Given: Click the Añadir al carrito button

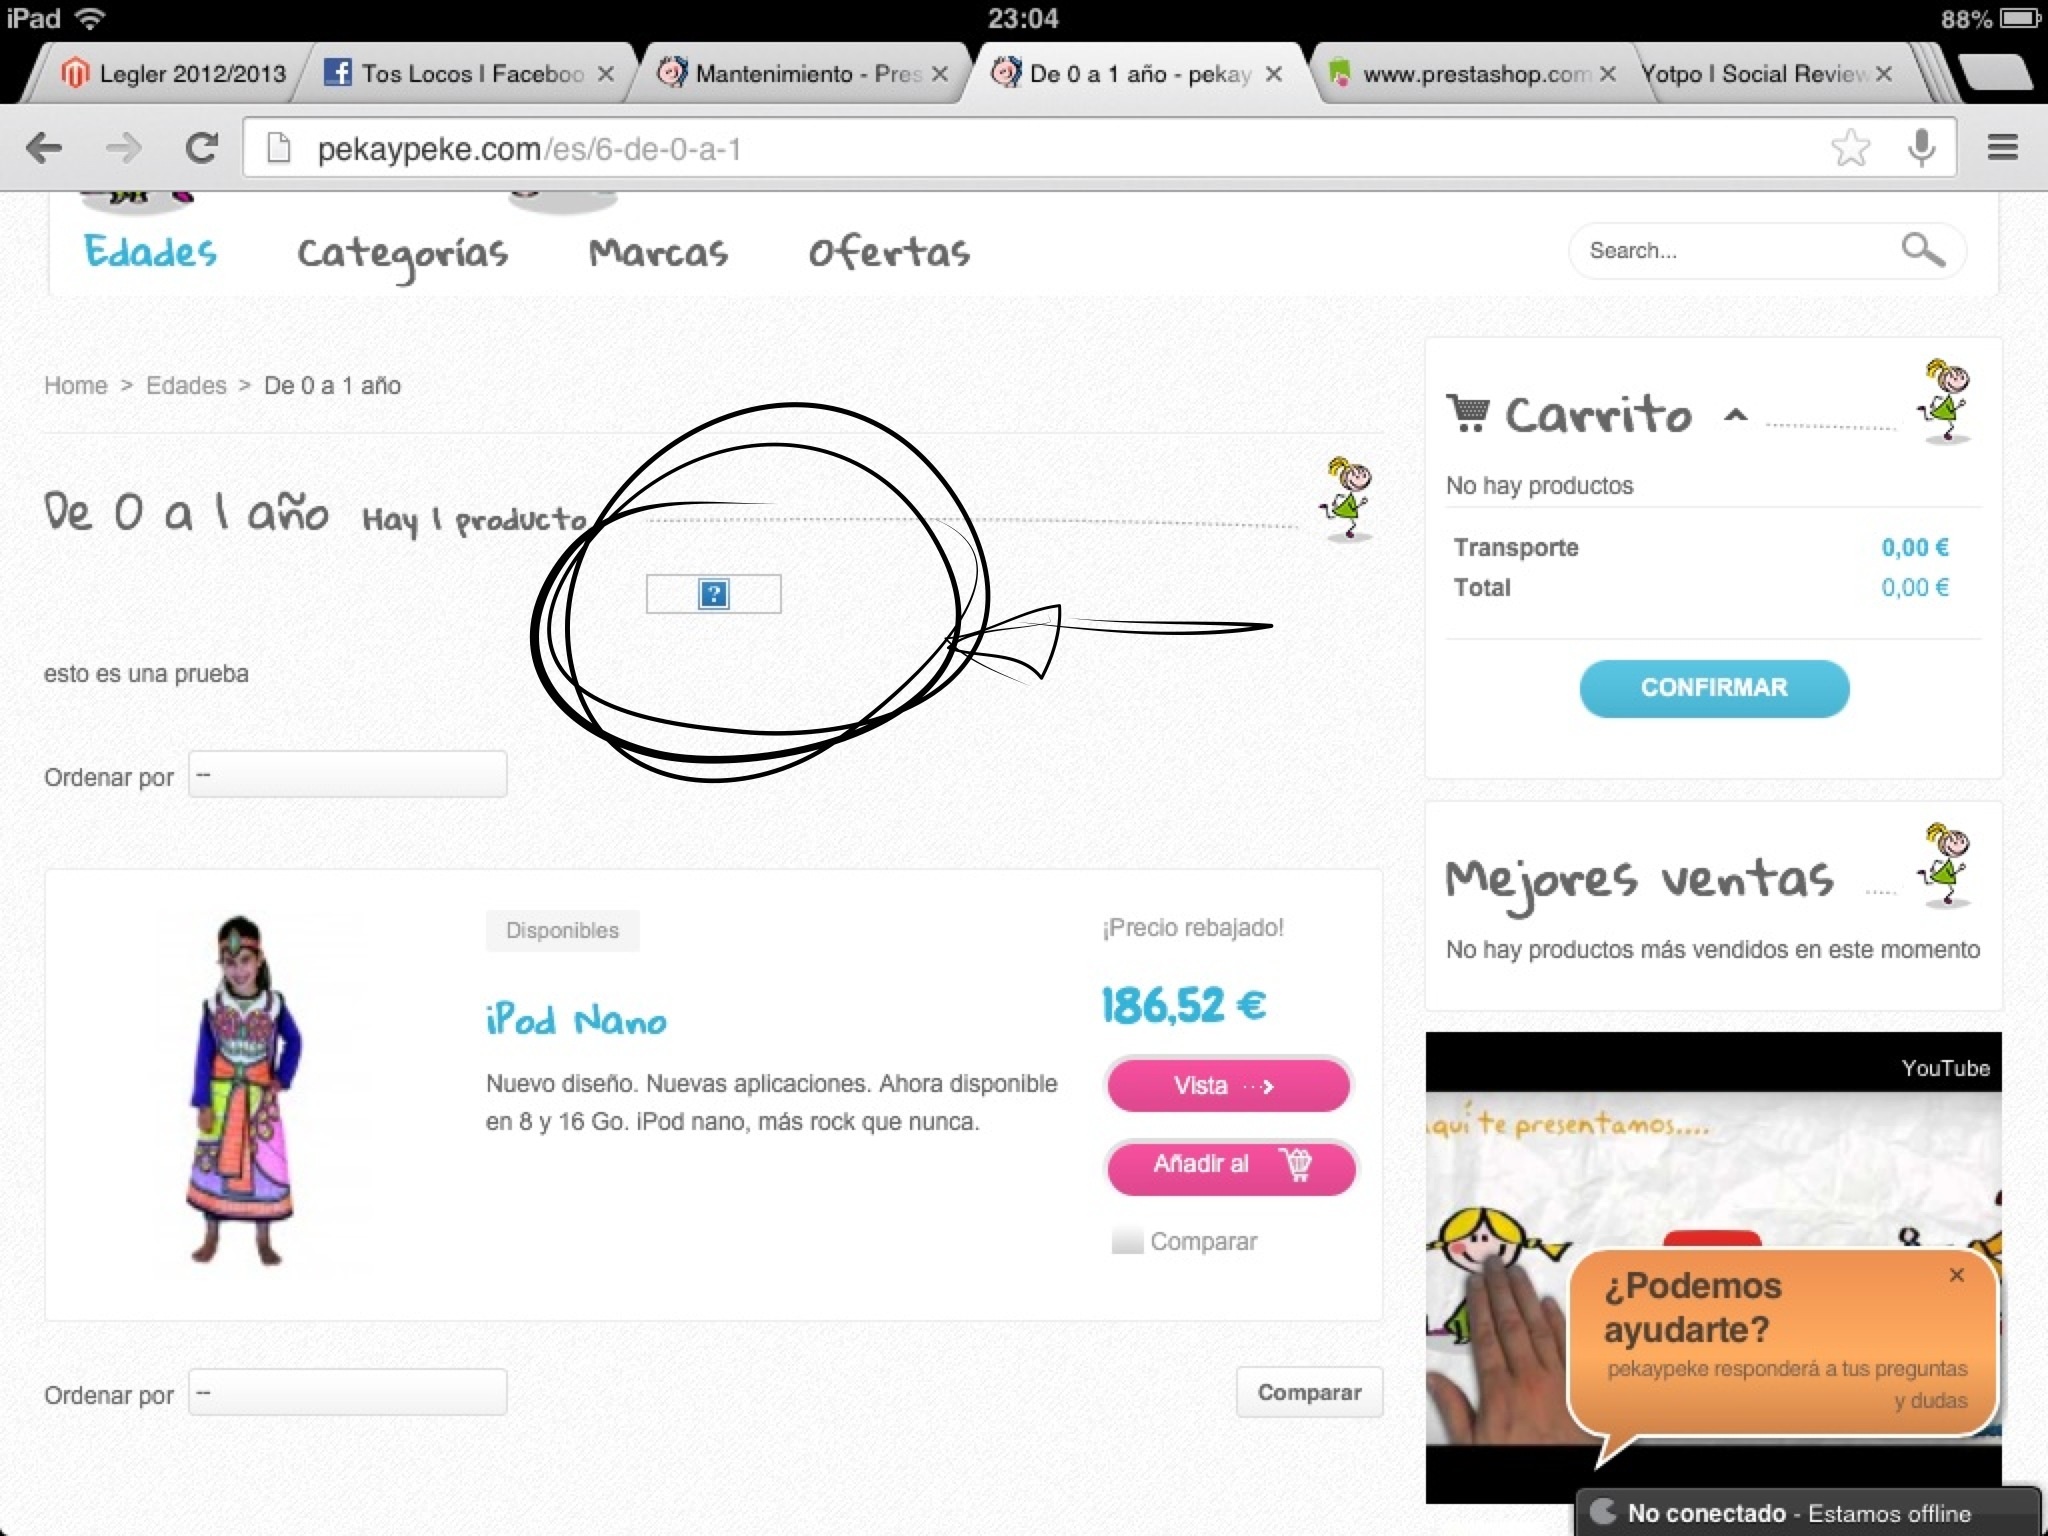Looking at the screenshot, I should (1230, 1165).
